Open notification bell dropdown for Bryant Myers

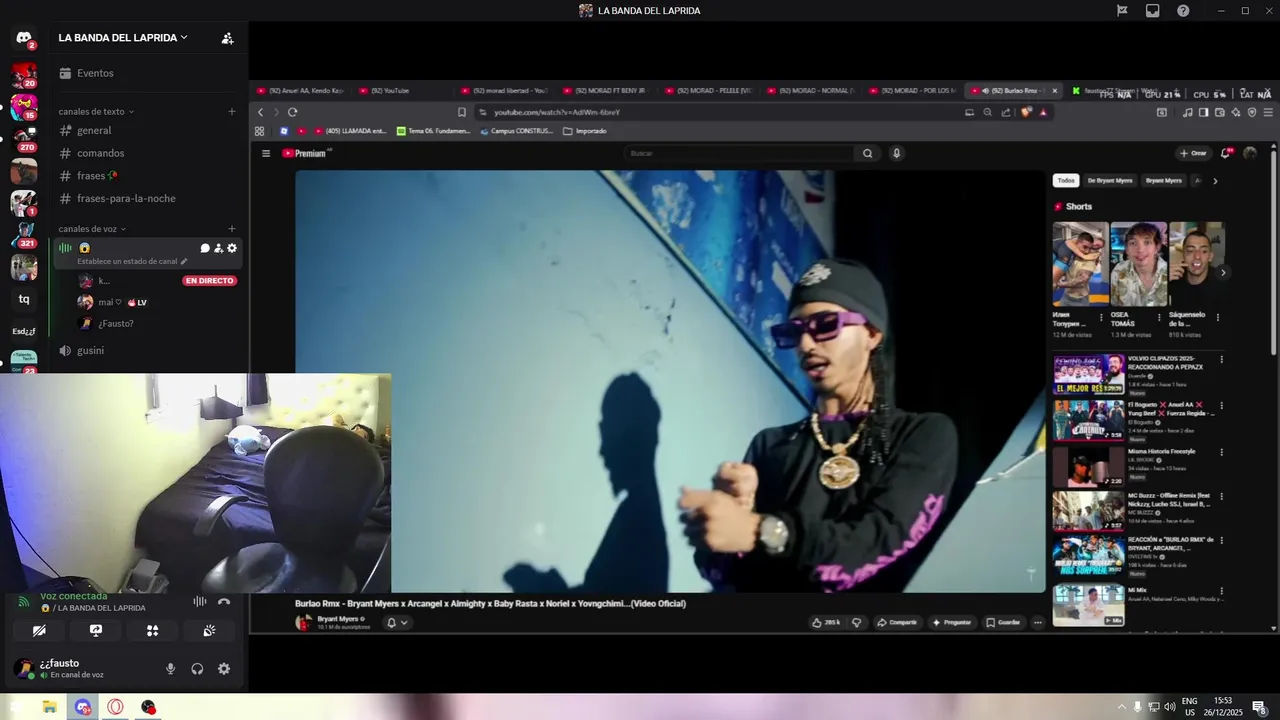click(397, 622)
